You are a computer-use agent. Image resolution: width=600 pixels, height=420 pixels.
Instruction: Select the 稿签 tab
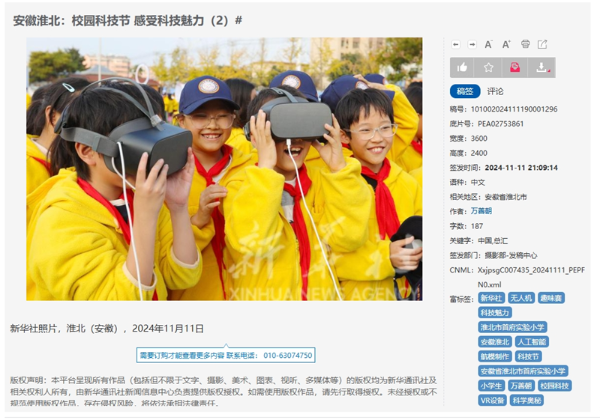465,91
